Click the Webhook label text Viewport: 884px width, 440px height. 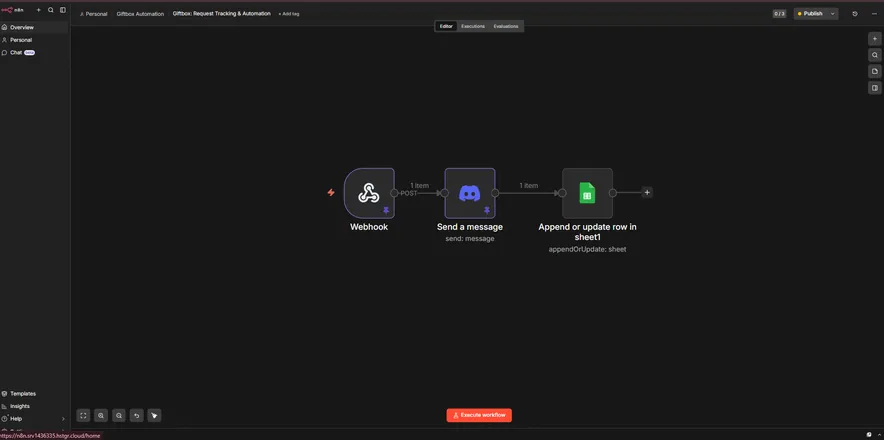[x=369, y=227]
